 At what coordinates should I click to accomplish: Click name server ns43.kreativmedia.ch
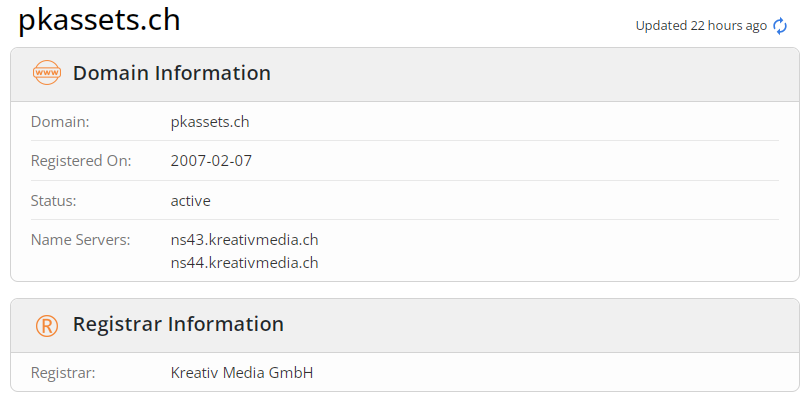(x=245, y=240)
